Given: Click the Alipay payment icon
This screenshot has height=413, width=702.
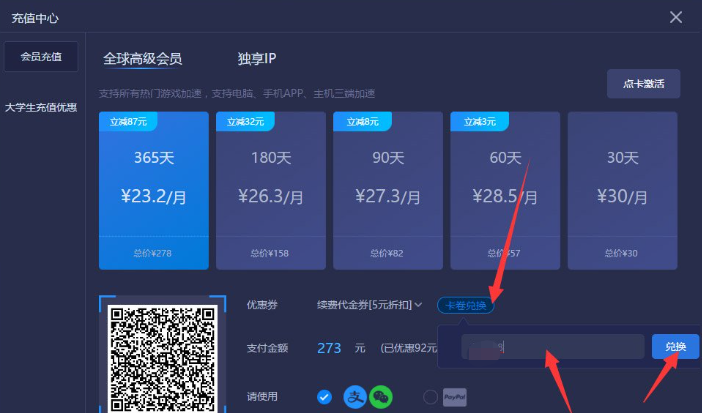Looking at the screenshot, I should click(x=355, y=397).
